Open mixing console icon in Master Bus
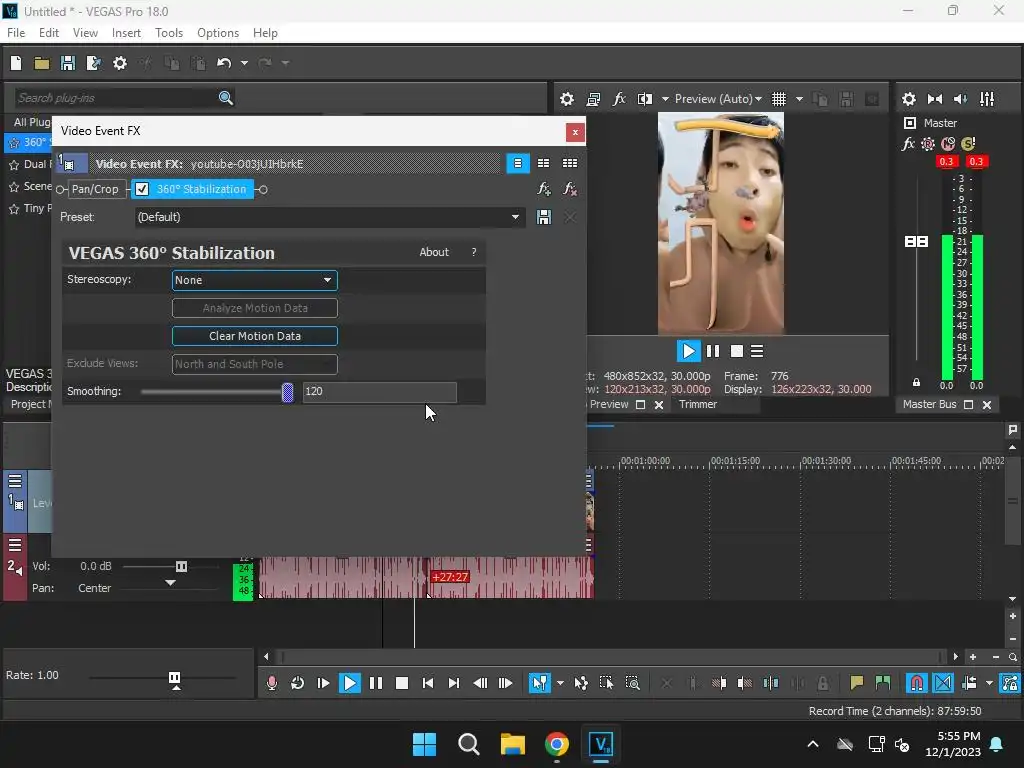This screenshot has height=768, width=1024. [987, 99]
